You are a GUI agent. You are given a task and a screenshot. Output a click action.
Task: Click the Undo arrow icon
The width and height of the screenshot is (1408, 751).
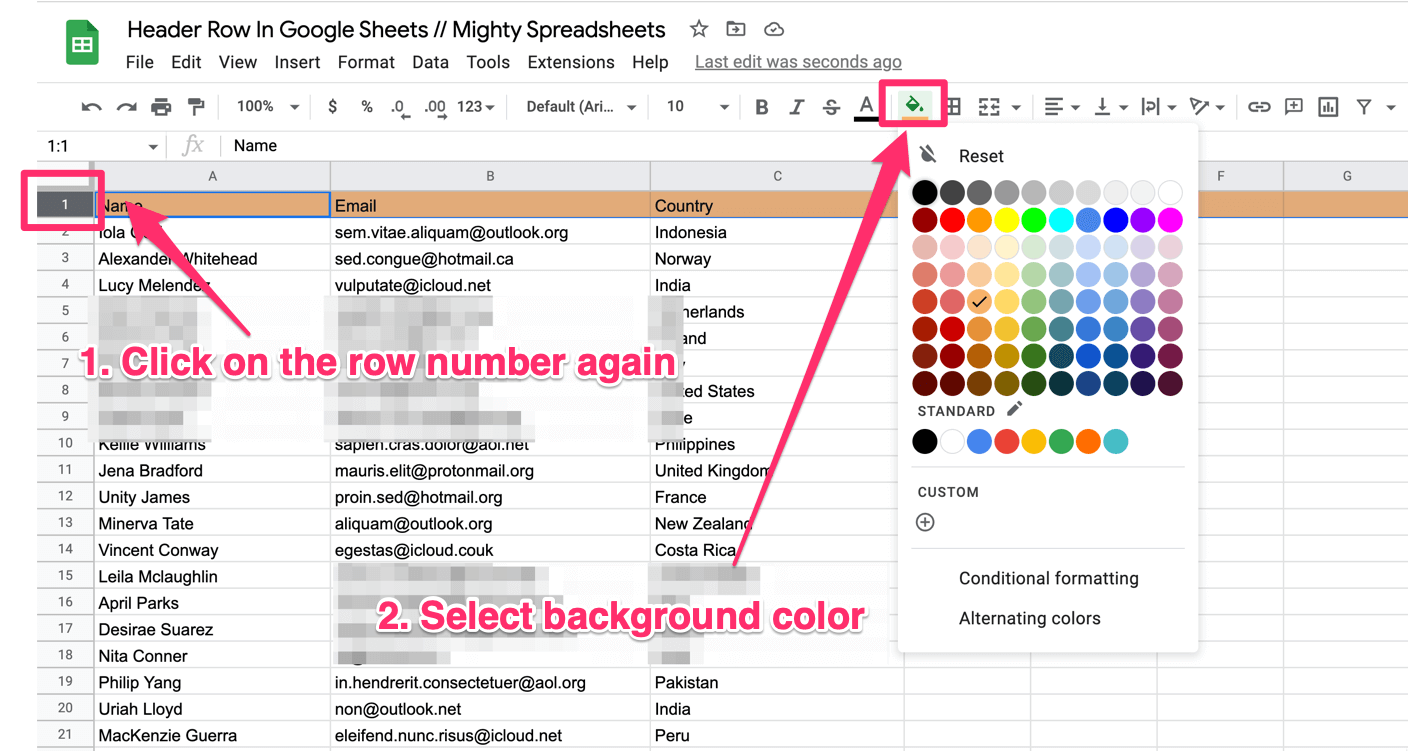pos(92,107)
